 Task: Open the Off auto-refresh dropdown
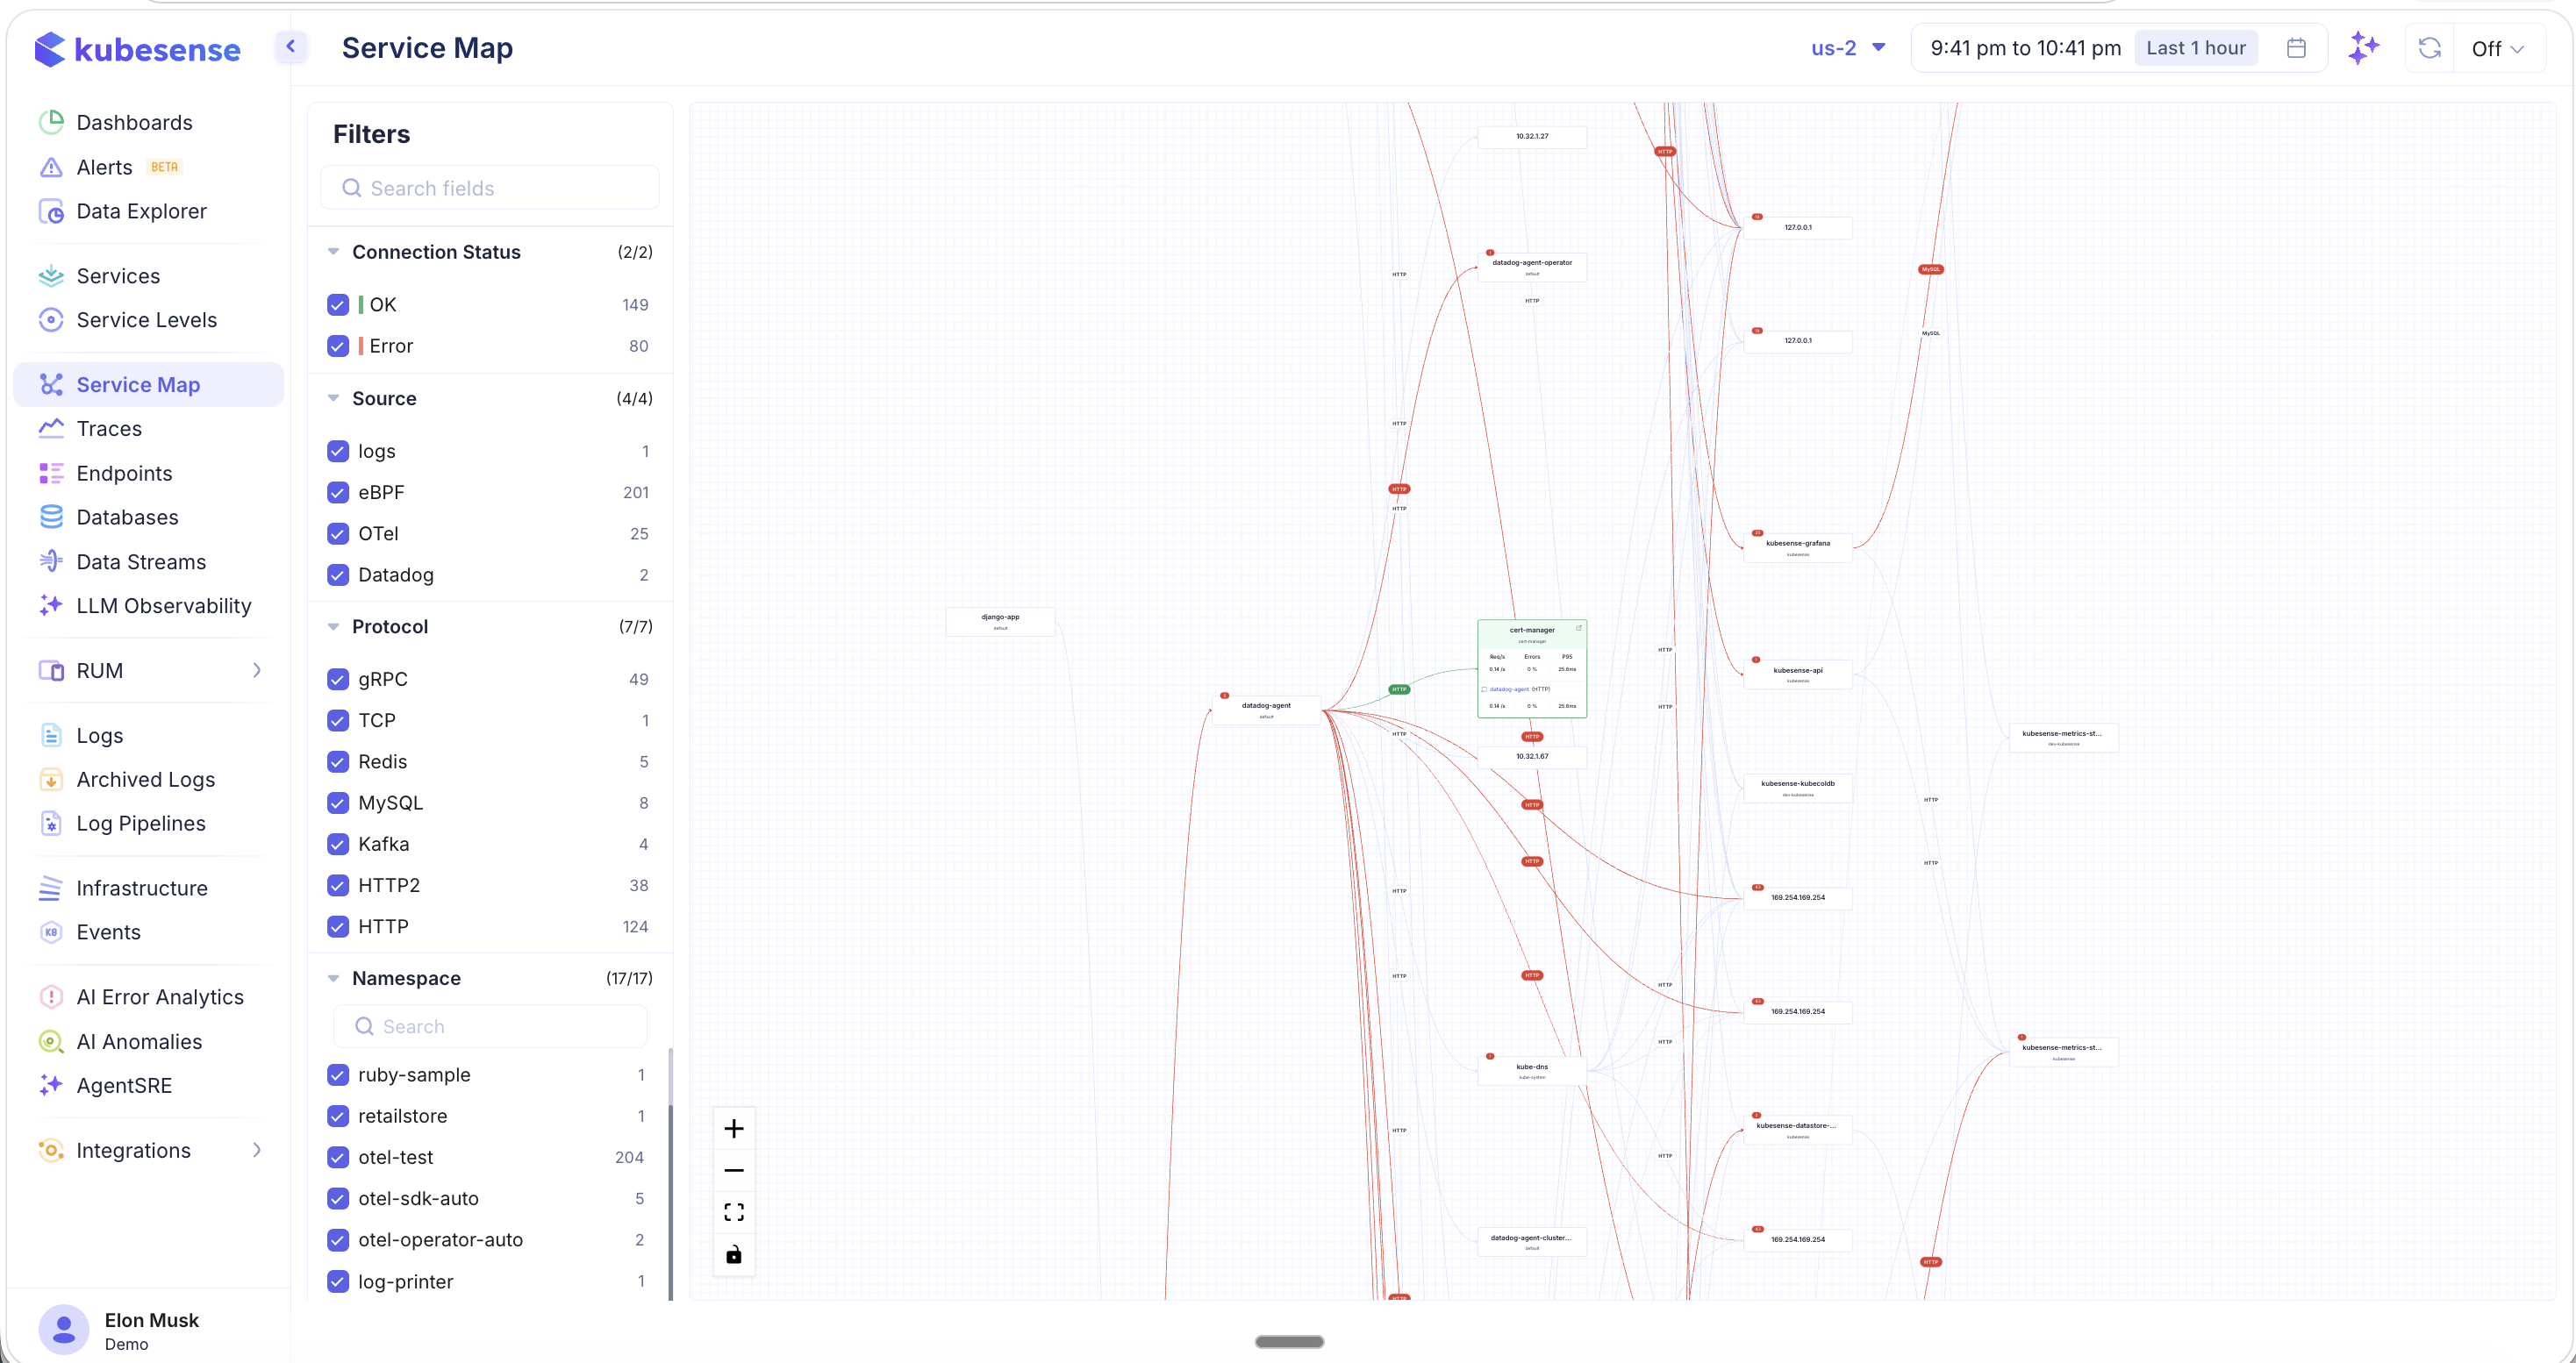2498,47
